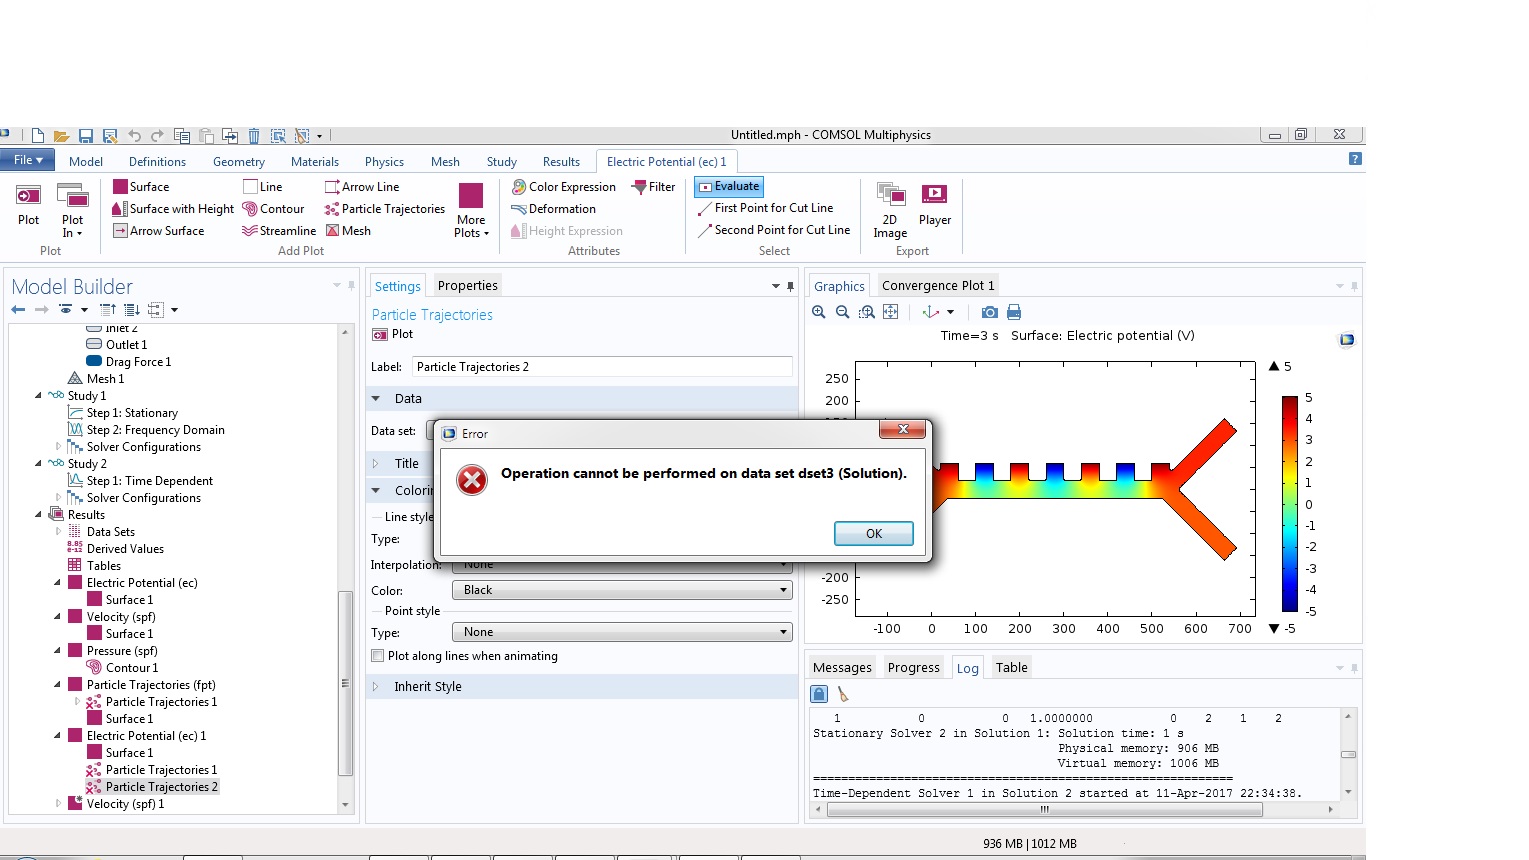Enable Plot along lines when animating
The image size is (1529, 860).
[x=378, y=656]
